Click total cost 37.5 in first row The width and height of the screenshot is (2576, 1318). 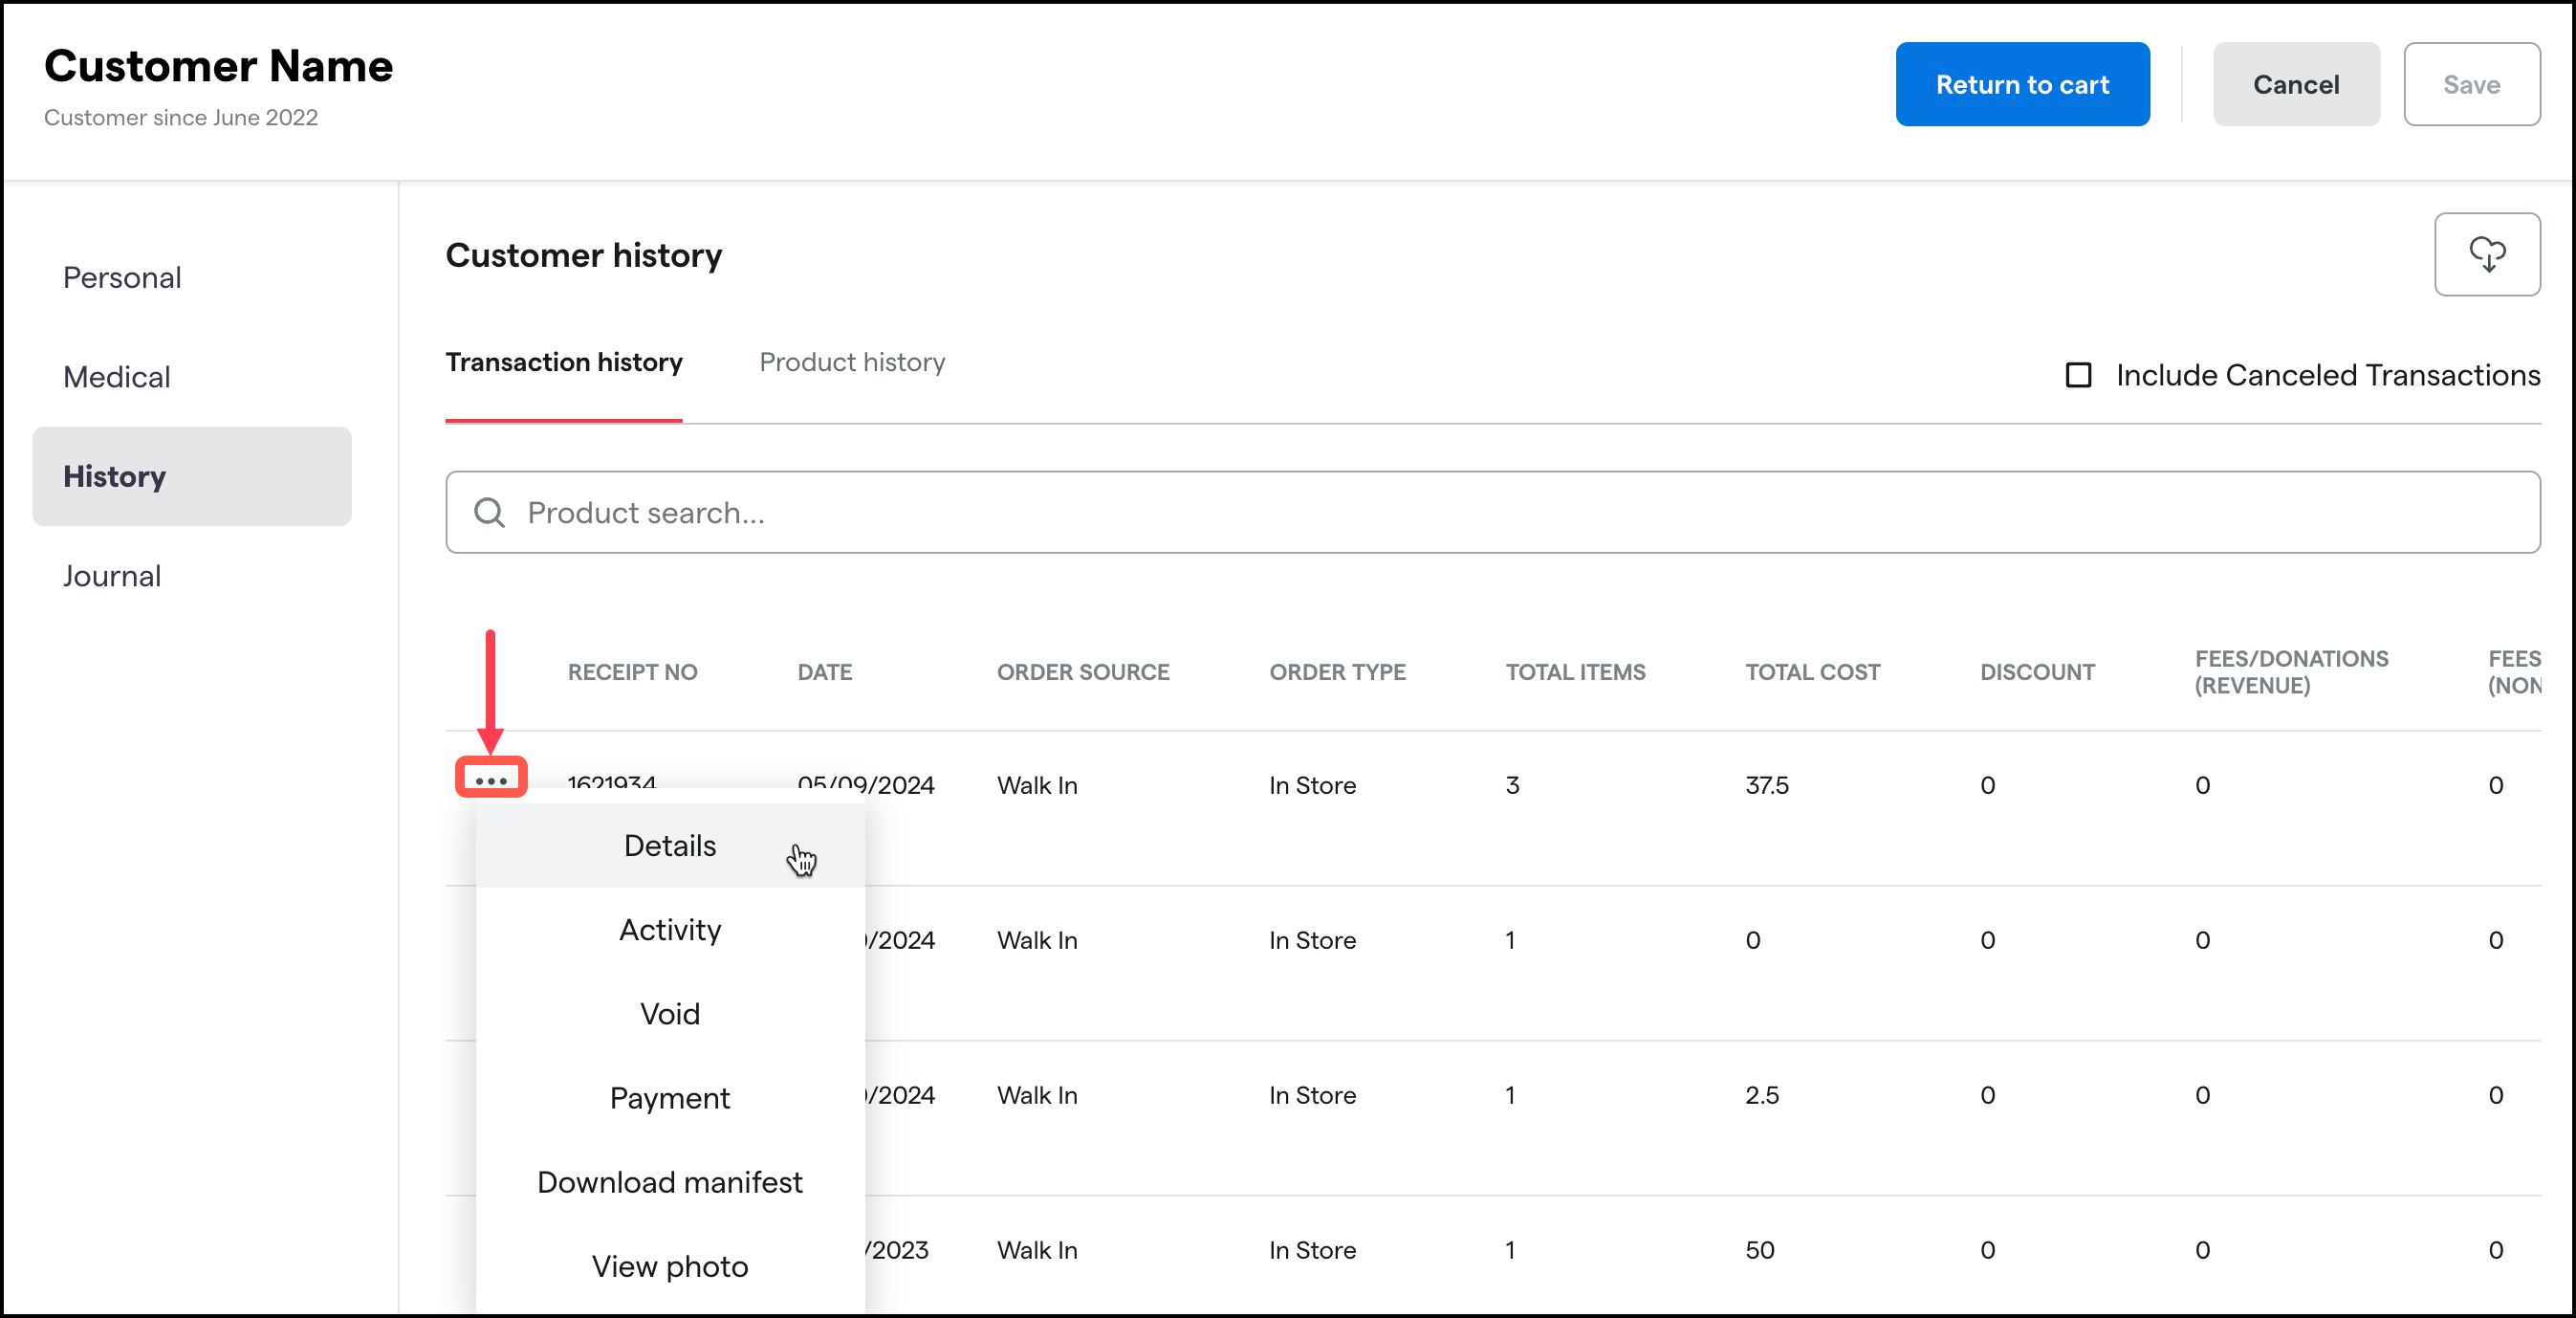click(1766, 785)
